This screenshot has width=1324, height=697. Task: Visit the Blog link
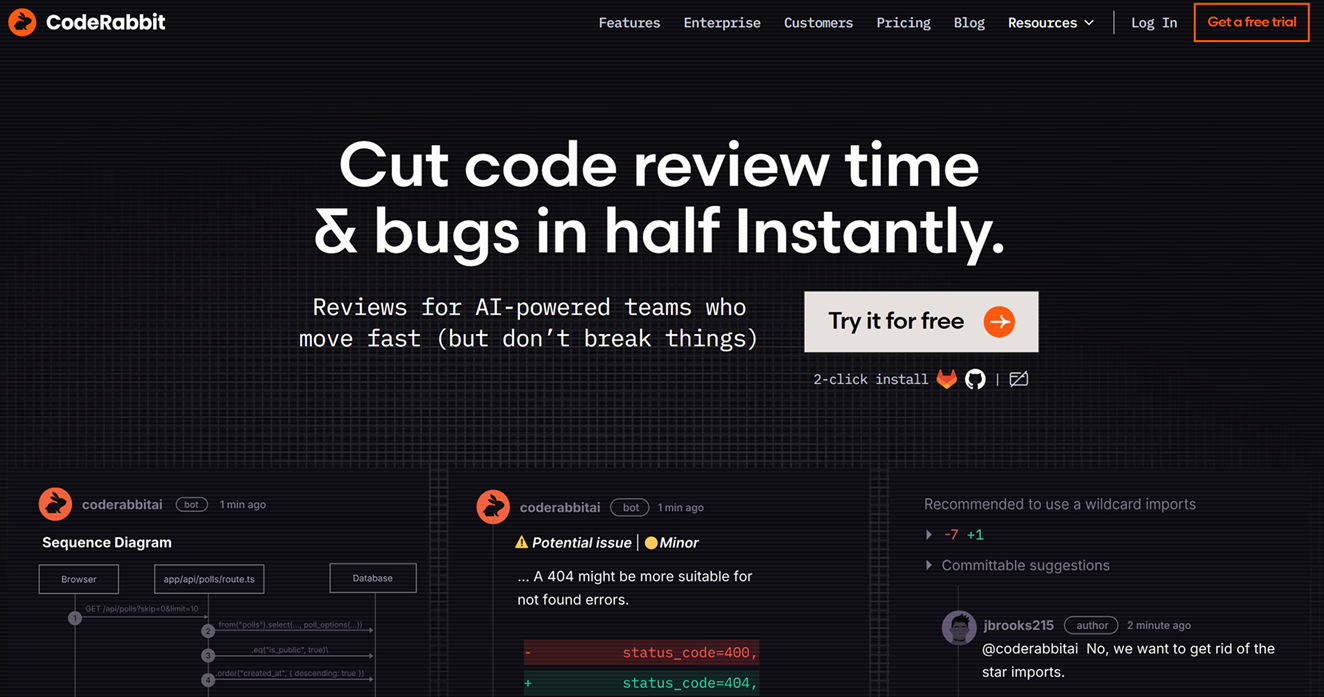click(x=968, y=22)
